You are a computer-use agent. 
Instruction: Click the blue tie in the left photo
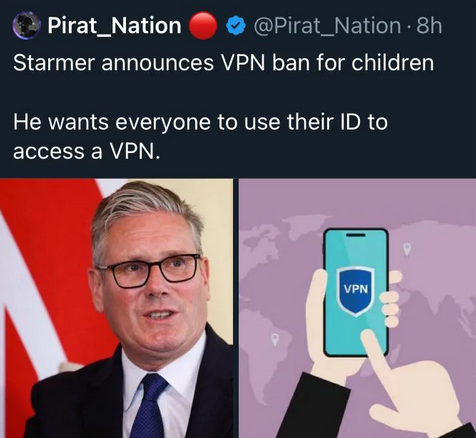click(x=149, y=406)
